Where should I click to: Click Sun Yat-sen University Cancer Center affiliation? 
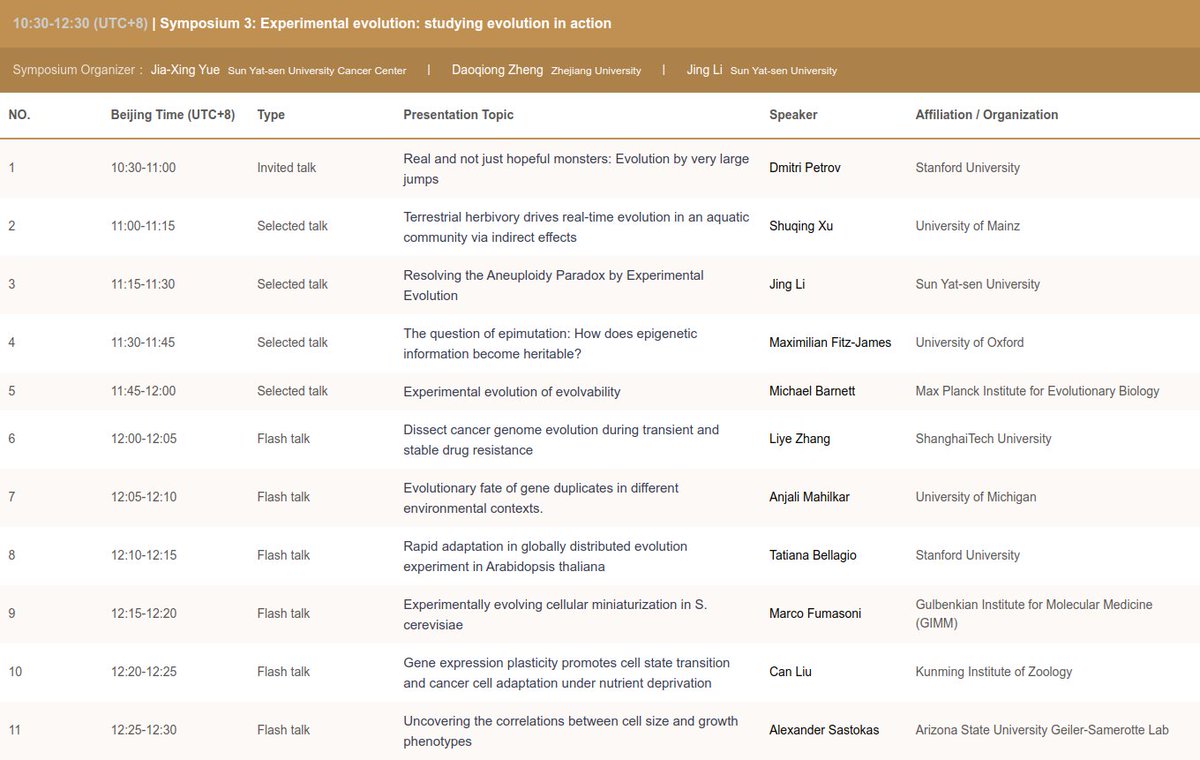(317, 71)
